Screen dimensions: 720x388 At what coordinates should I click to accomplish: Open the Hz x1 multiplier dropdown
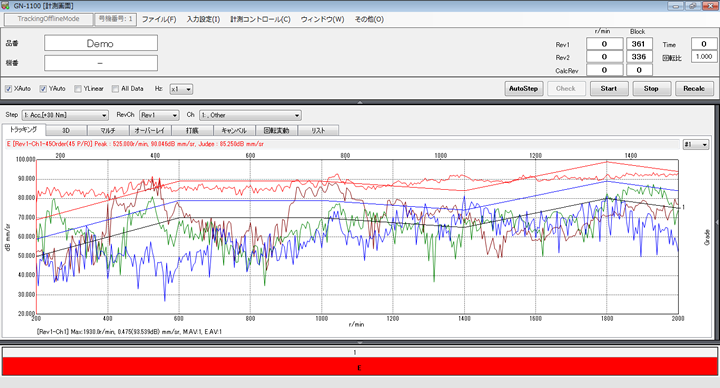tap(181, 89)
